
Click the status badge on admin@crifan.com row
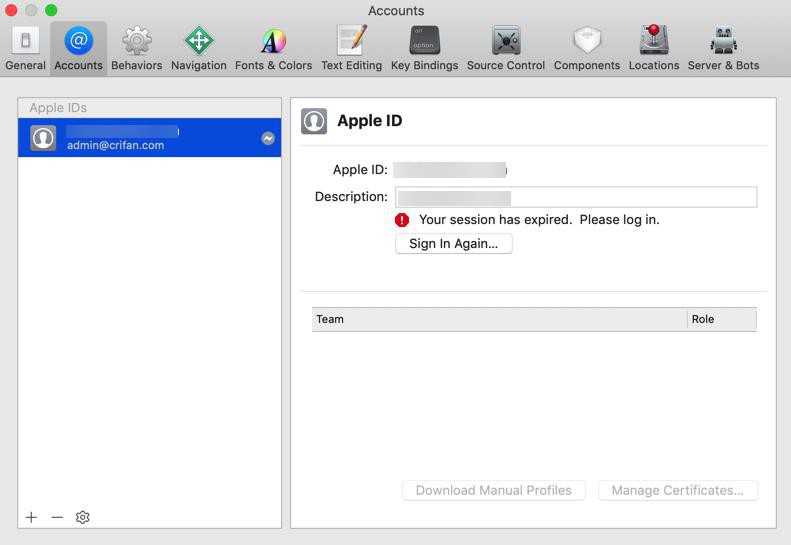(268, 138)
